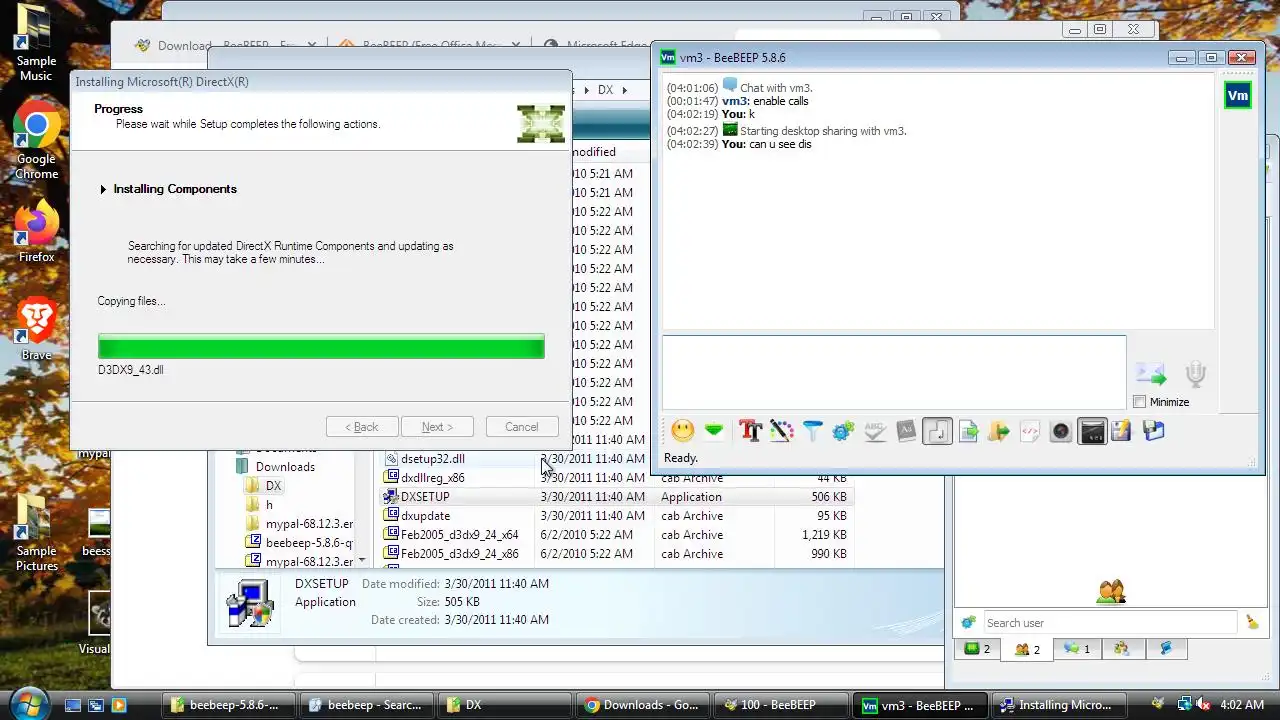Select the DX folder in Explorer tree

pyautogui.click(x=273, y=486)
